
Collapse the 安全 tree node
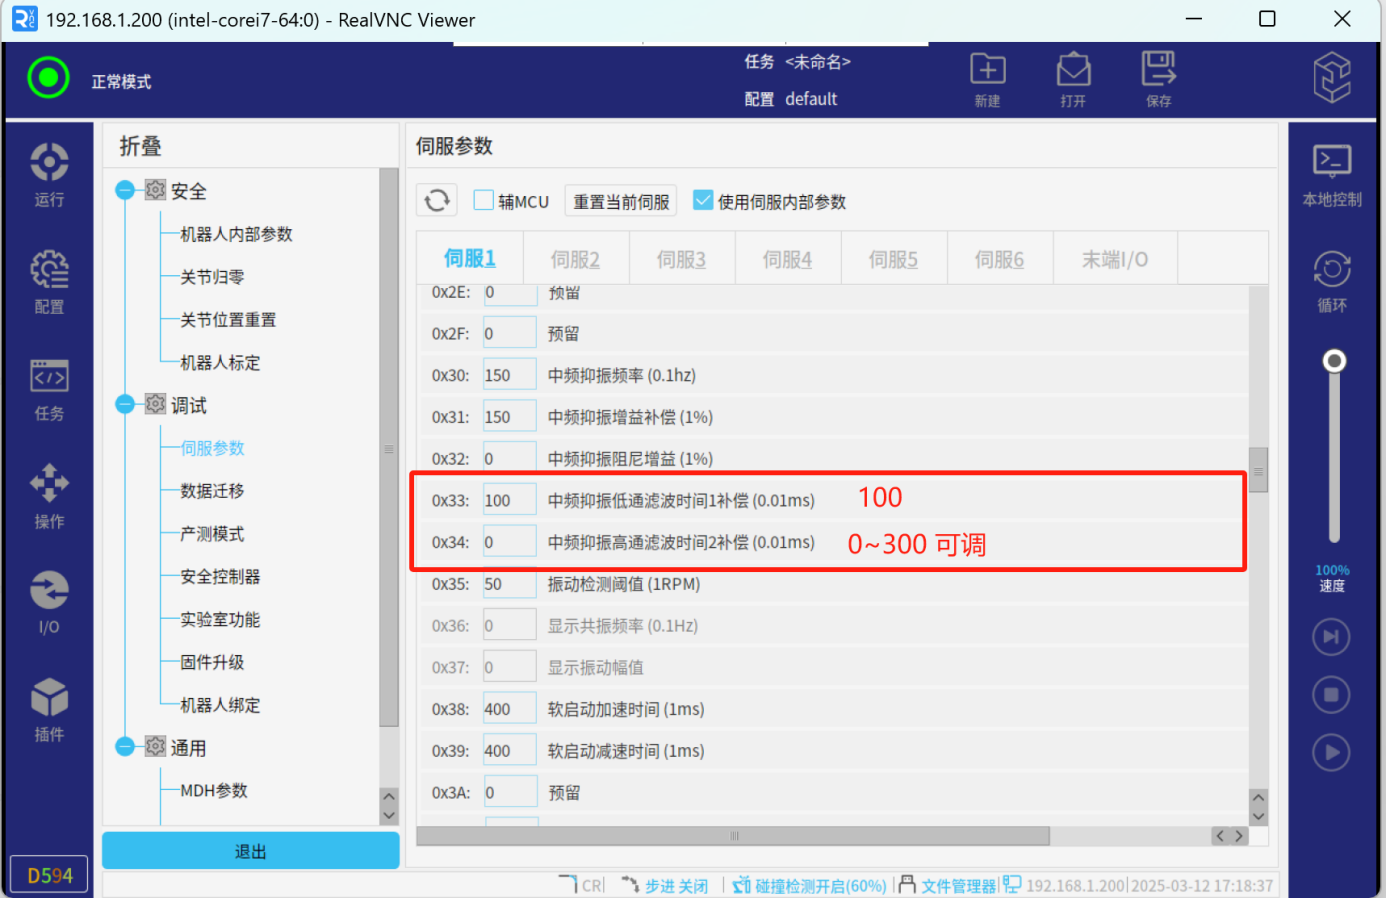pyautogui.click(x=125, y=190)
